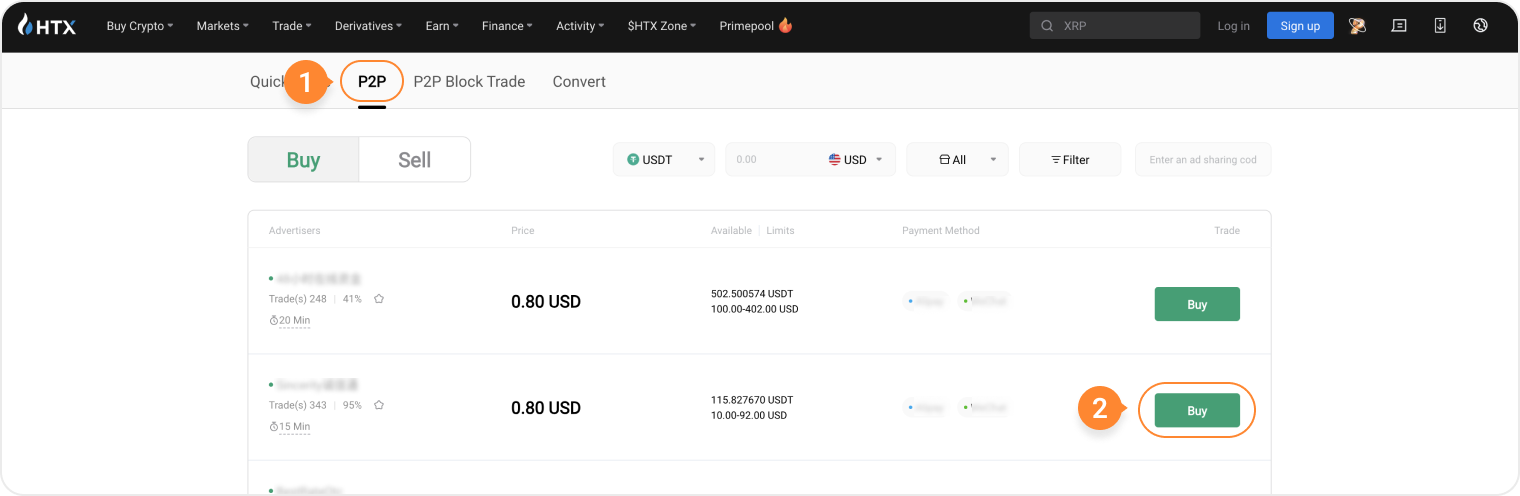
Task: Click the search magnifier icon
Action: tap(1047, 26)
